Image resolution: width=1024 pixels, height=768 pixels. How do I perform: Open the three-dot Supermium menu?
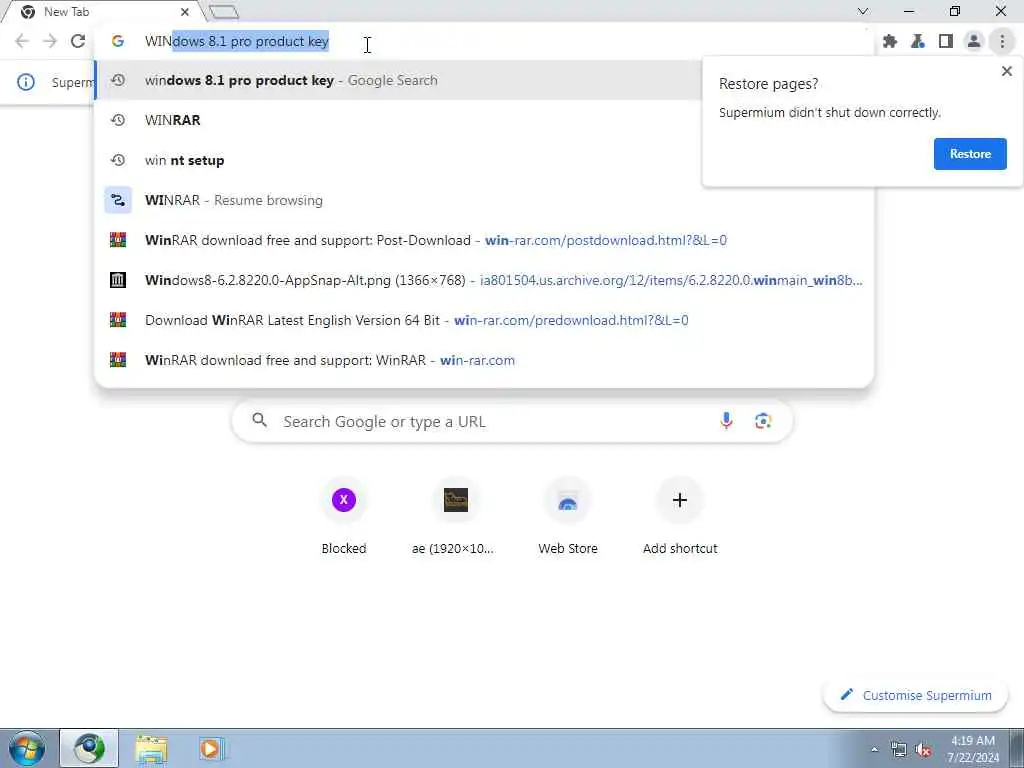1002,41
